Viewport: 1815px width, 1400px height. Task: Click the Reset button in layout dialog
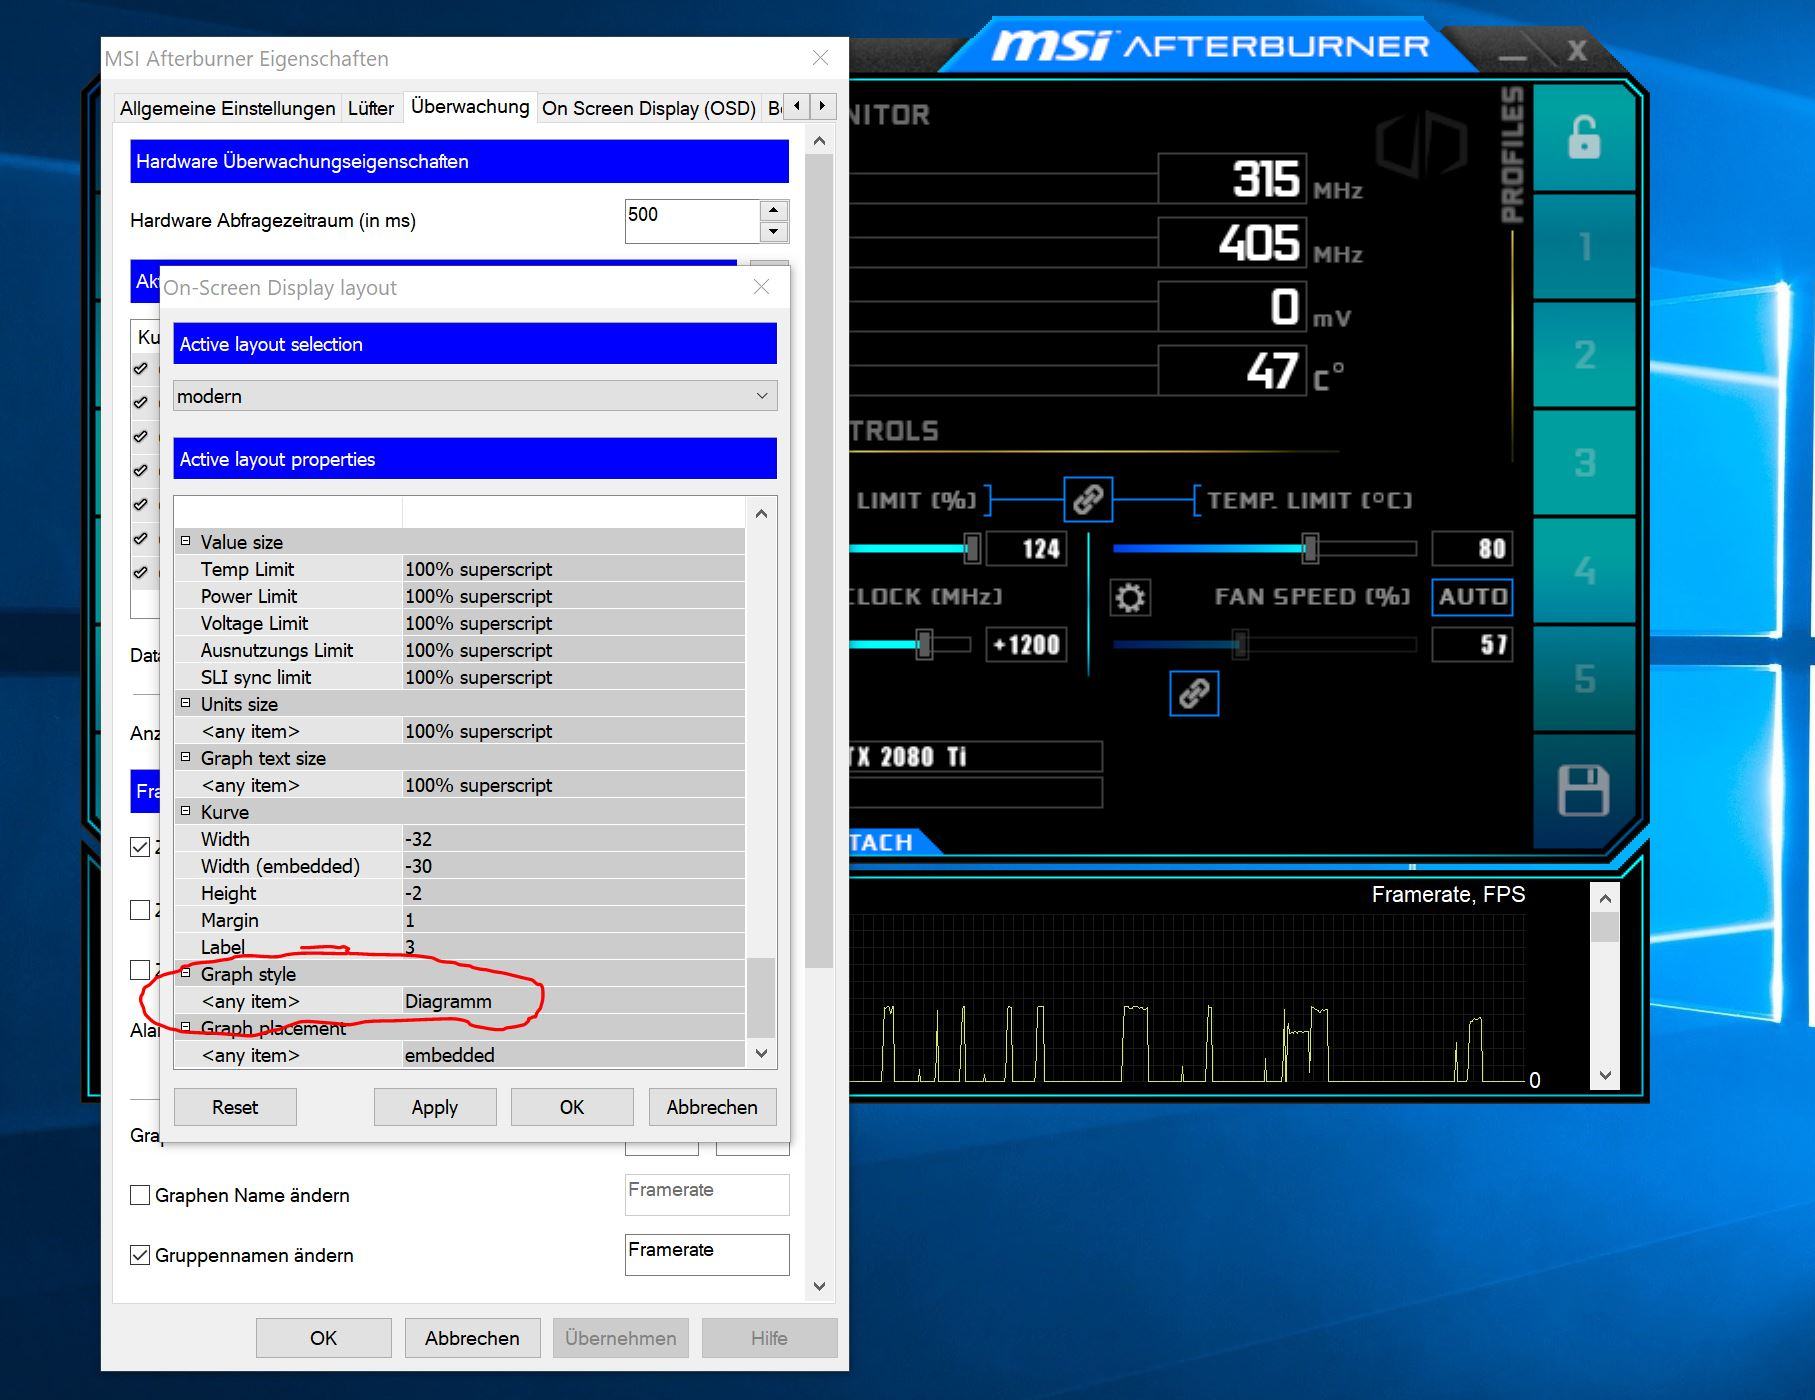click(x=235, y=1107)
